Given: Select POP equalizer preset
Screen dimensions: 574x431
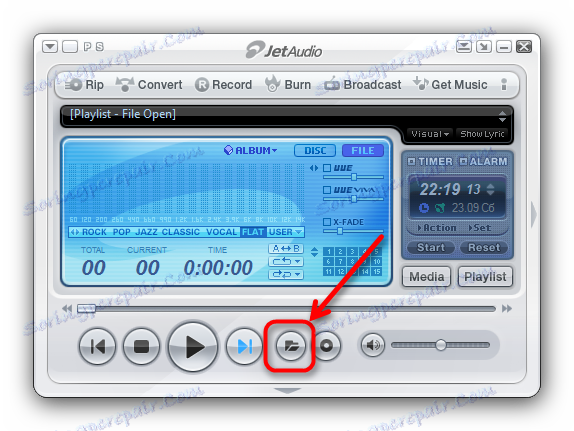Looking at the screenshot, I should (122, 232).
